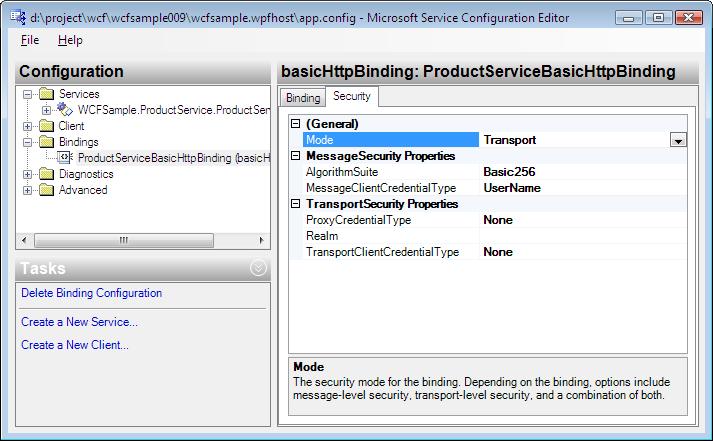The image size is (713, 441).
Task: Click the Diagnostics folder icon
Action: pos(46,174)
